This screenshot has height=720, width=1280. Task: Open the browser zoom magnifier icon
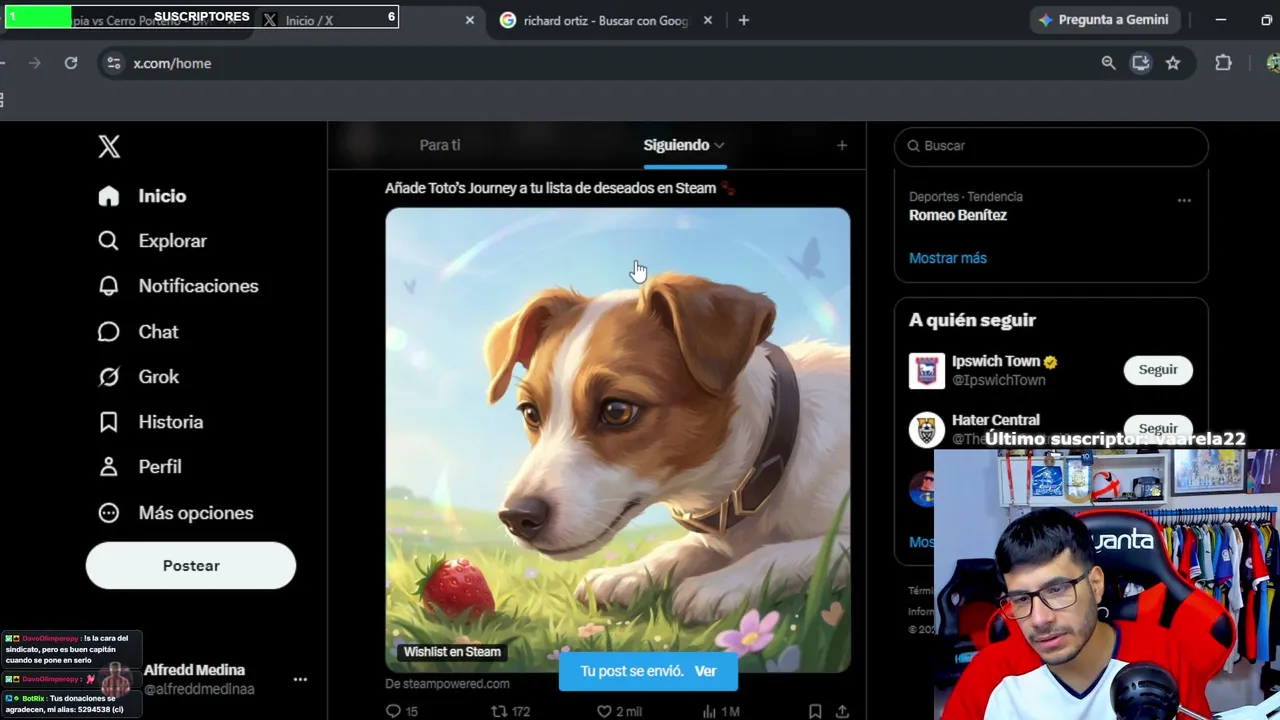(1108, 63)
